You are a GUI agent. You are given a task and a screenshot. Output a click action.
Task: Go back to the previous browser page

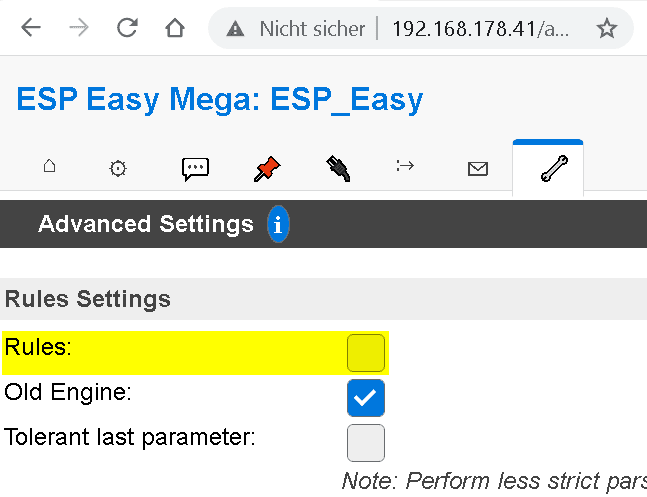click(31, 28)
